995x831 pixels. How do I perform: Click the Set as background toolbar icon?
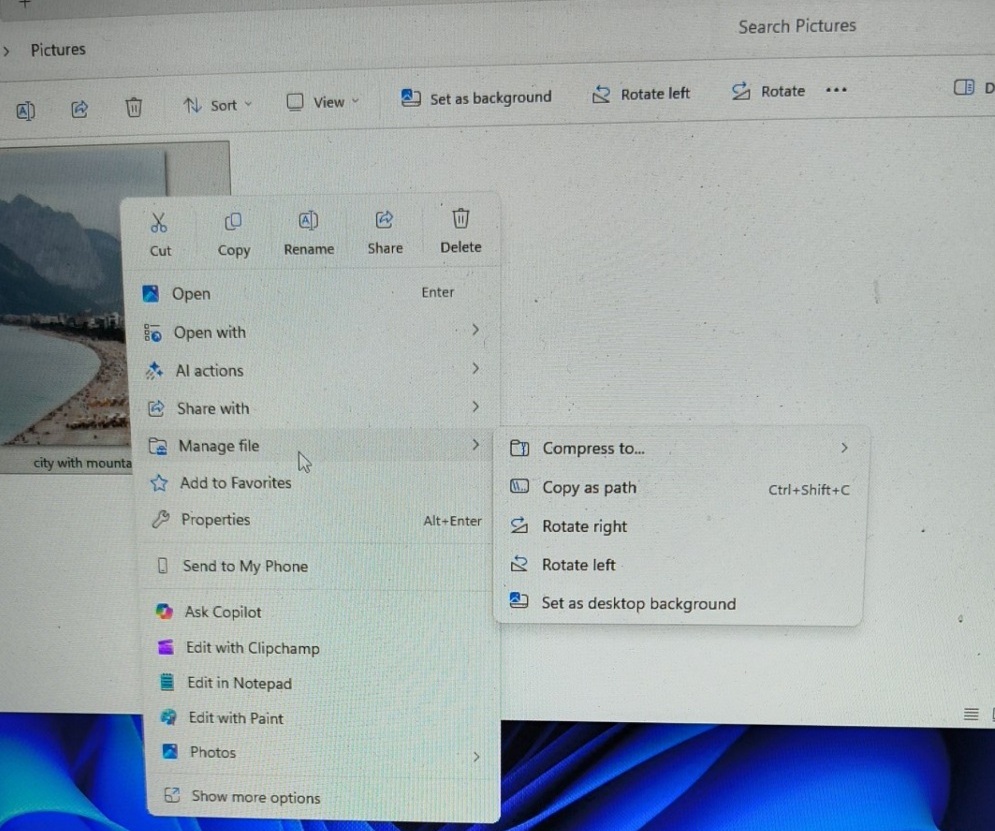(410, 97)
